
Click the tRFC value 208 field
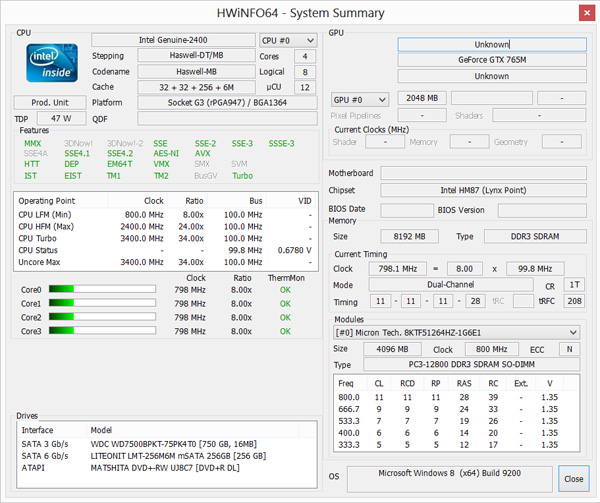pyautogui.click(x=574, y=301)
